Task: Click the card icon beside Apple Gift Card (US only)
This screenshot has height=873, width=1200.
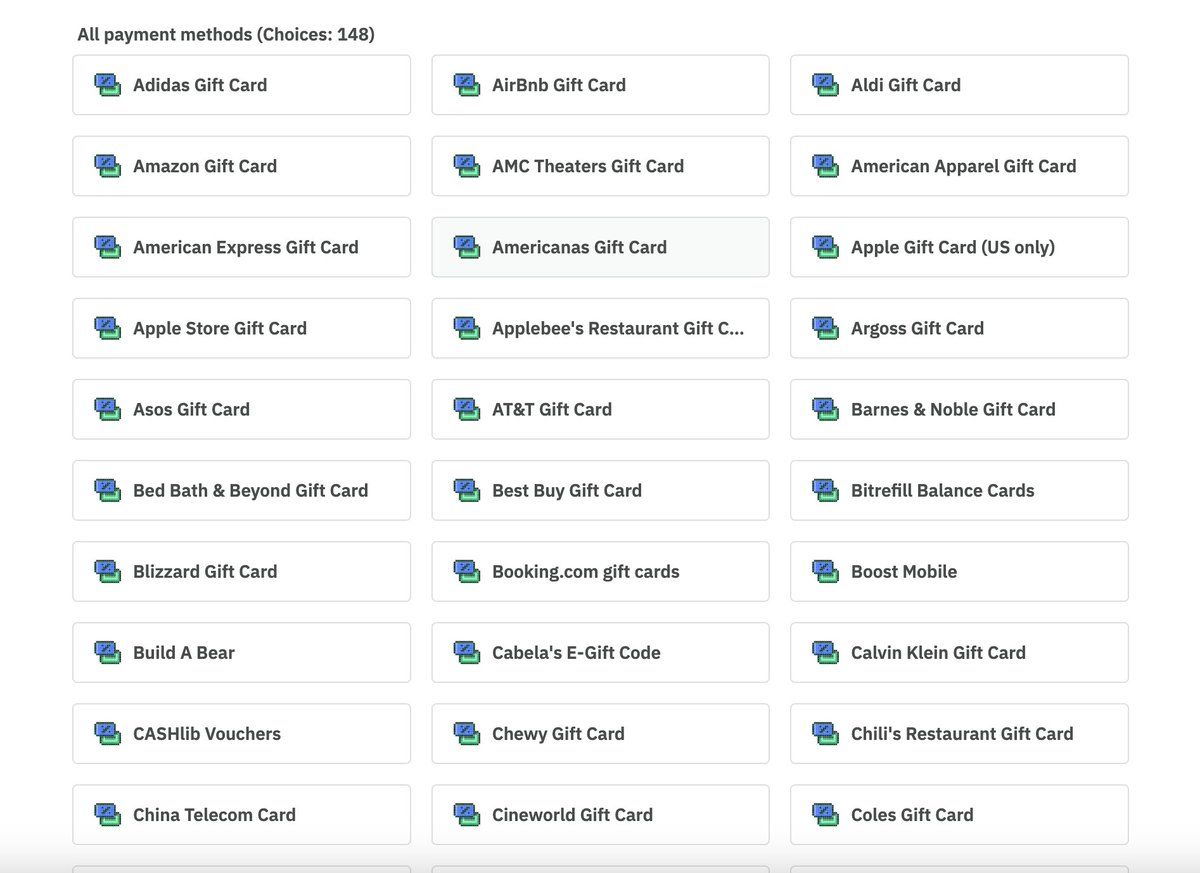Action: click(825, 247)
